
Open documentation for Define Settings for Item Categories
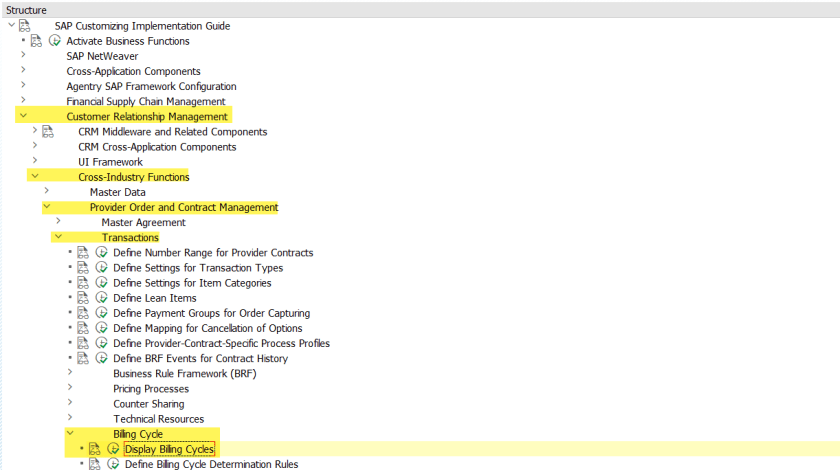pyautogui.click(x=83, y=282)
